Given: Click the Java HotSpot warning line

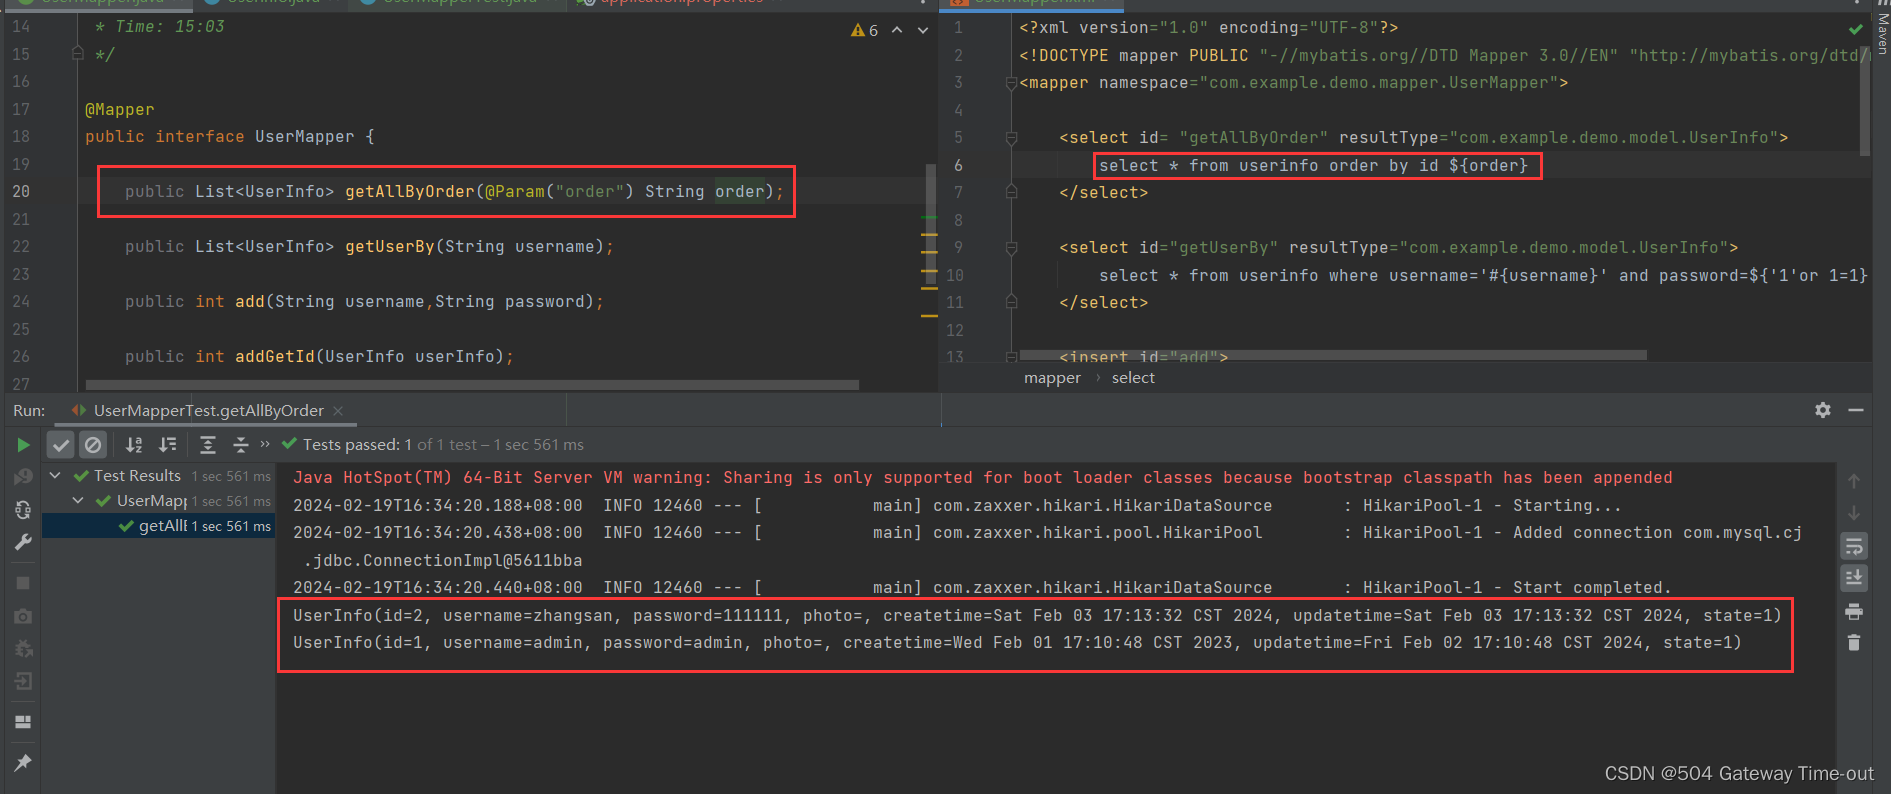Looking at the screenshot, I should pos(982,478).
